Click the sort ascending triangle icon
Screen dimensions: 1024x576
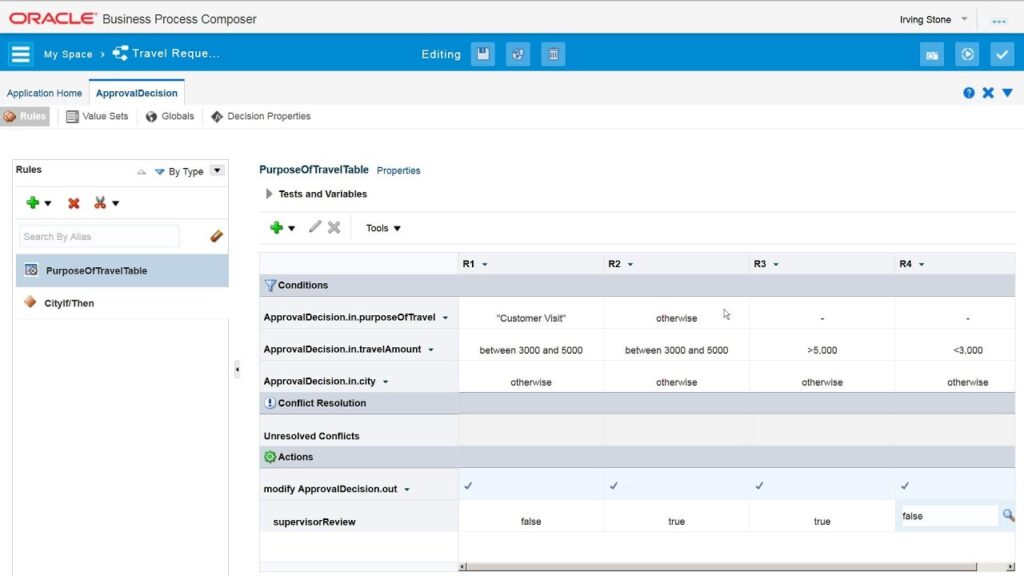[x=142, y=172]
